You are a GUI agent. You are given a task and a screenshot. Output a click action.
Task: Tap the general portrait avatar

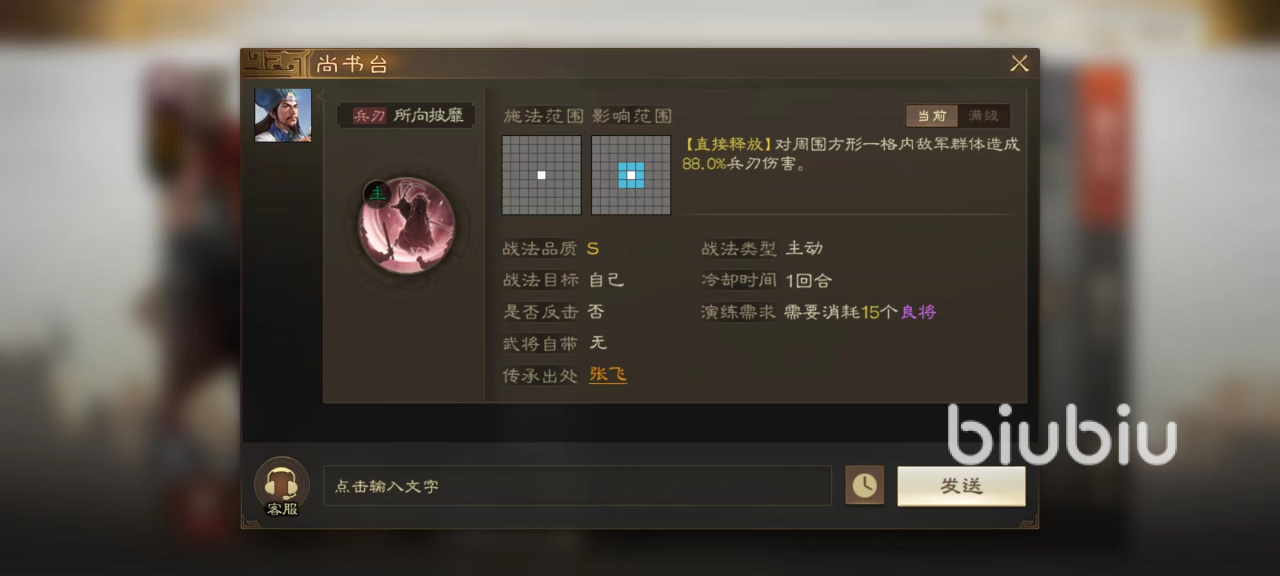coord(283,115)
